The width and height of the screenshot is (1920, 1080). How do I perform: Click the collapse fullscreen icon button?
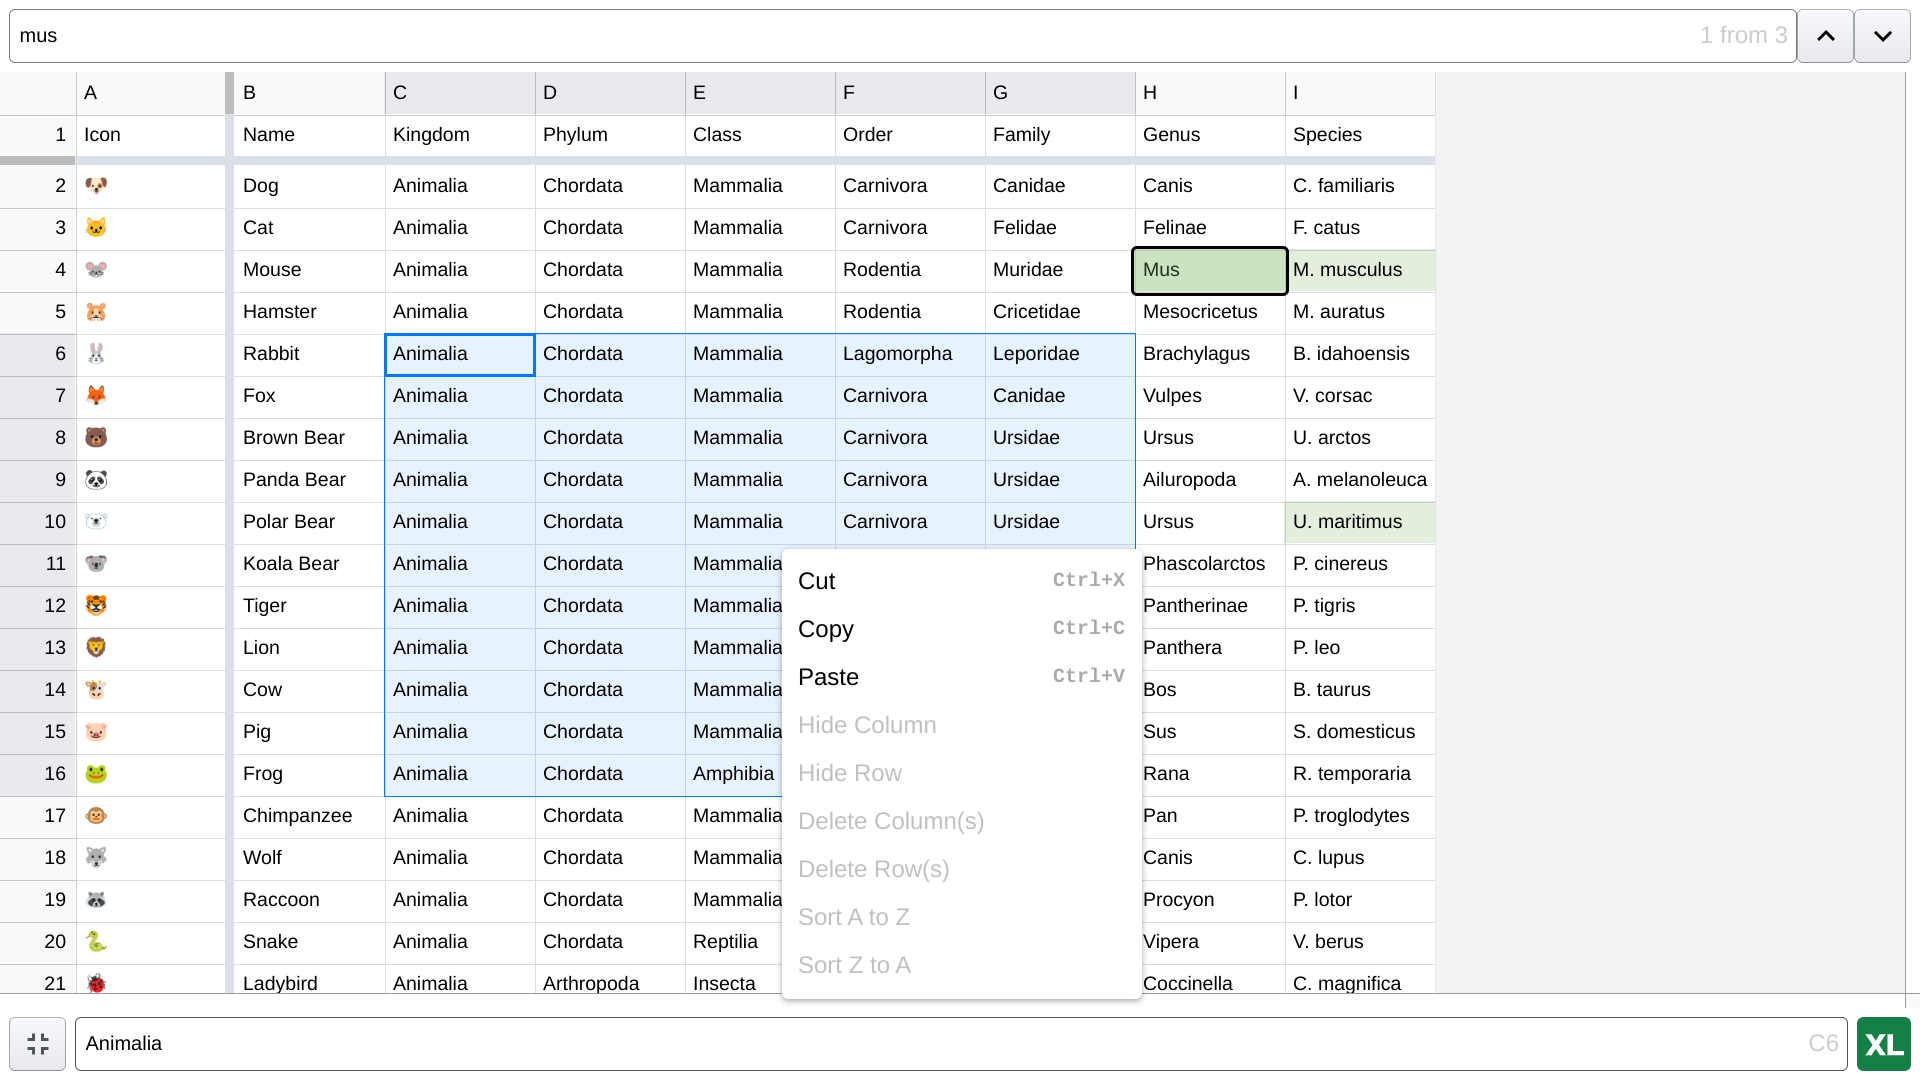point(38,1044)
